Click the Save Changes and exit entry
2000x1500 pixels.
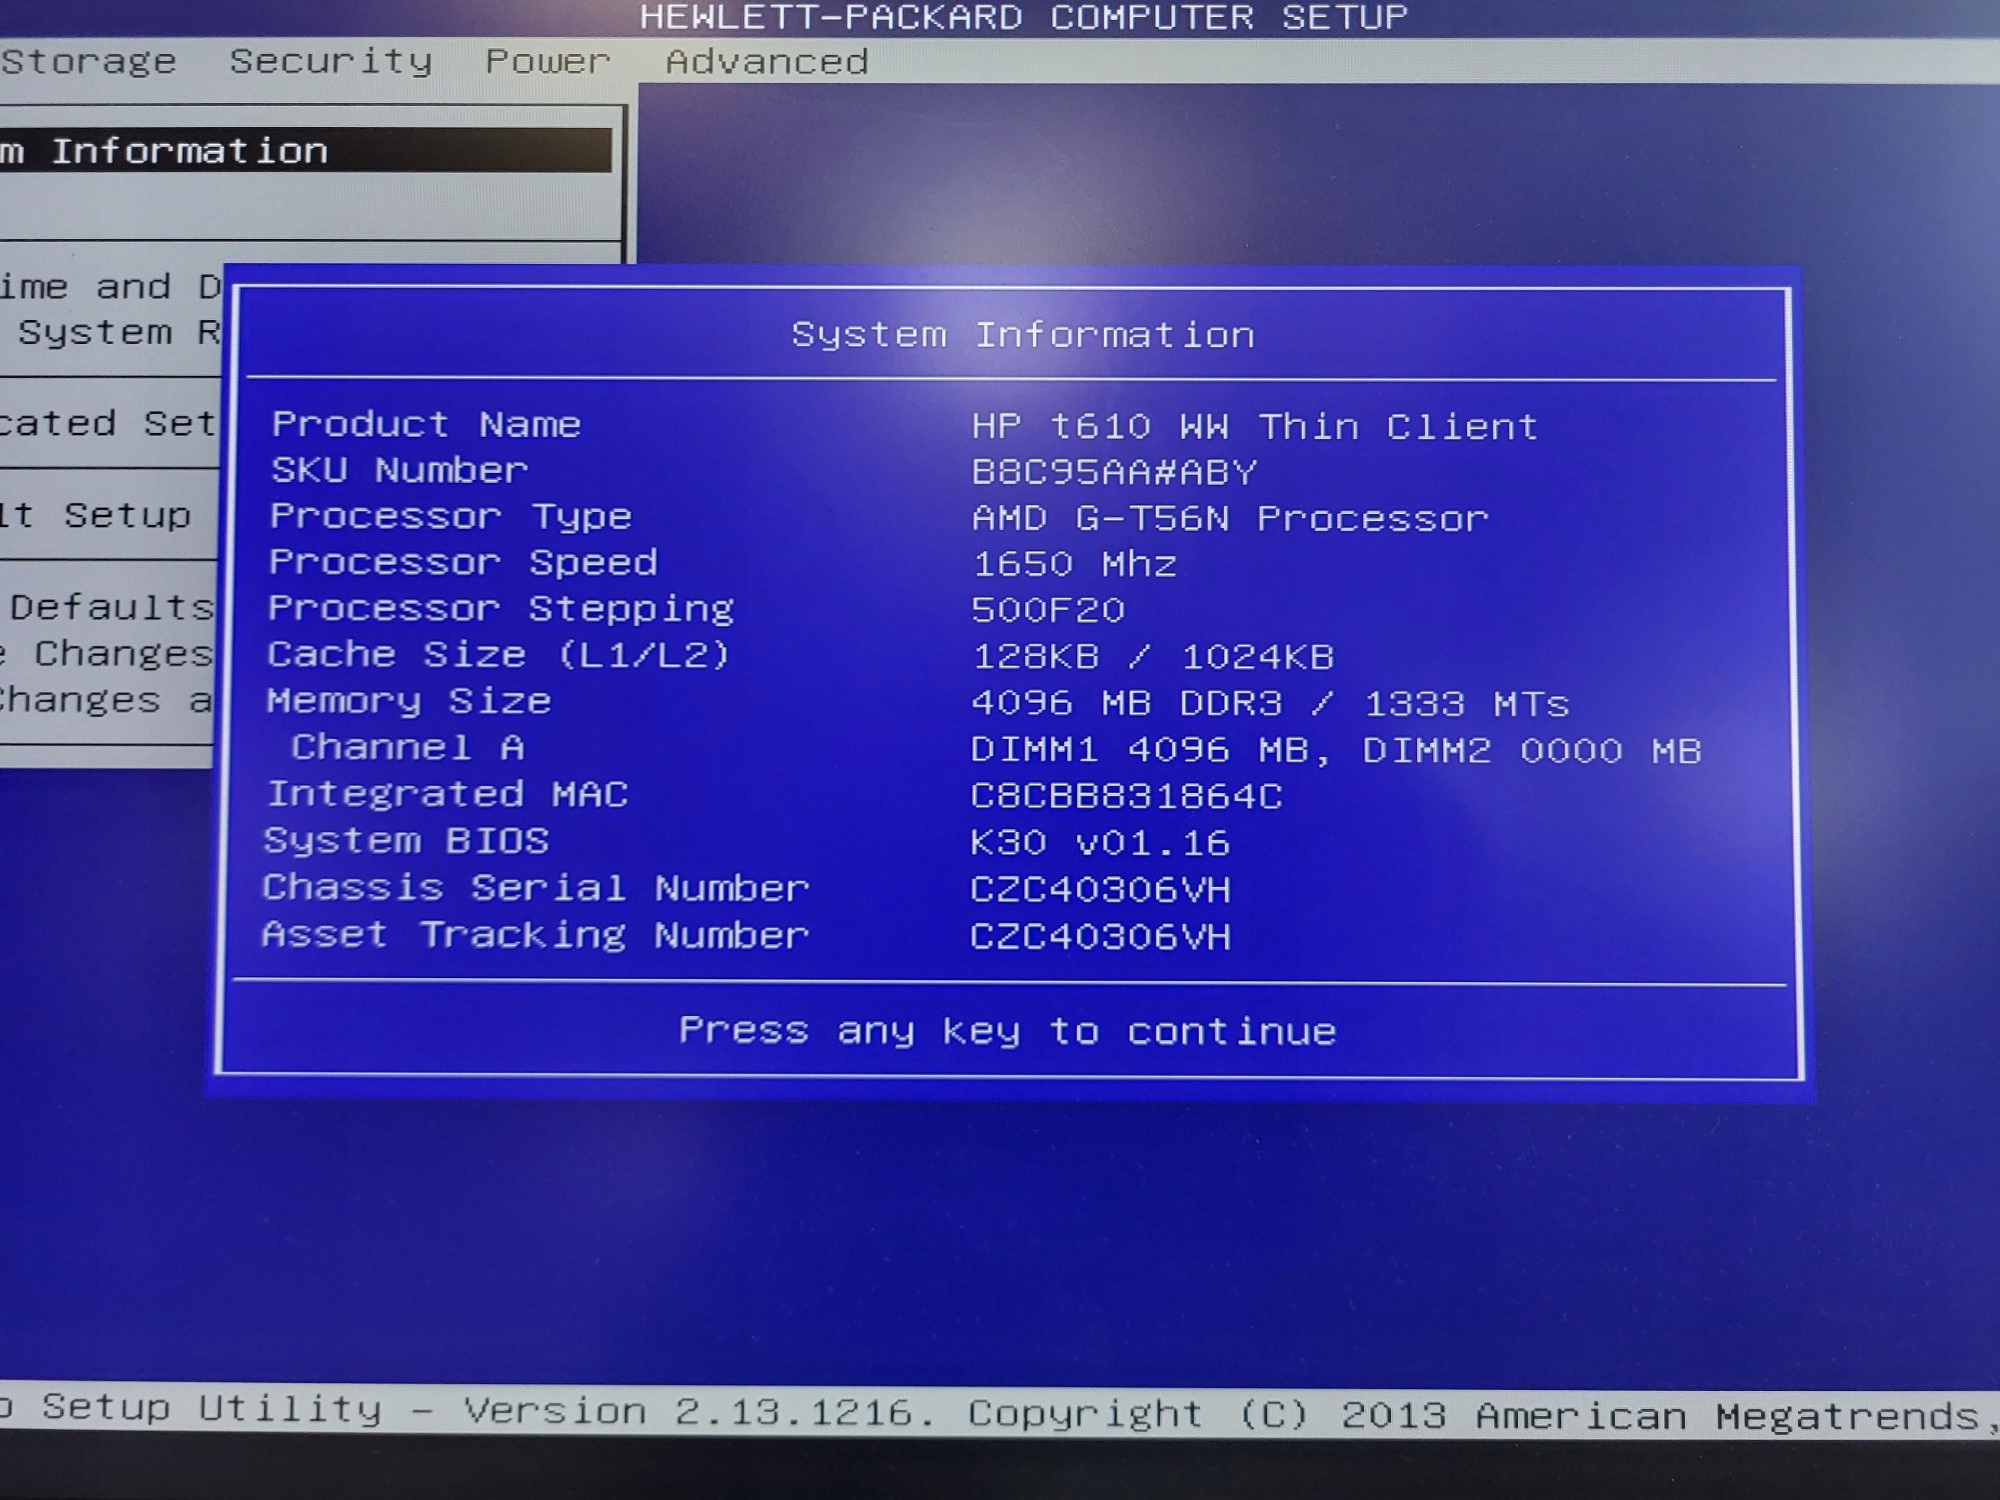105,700
